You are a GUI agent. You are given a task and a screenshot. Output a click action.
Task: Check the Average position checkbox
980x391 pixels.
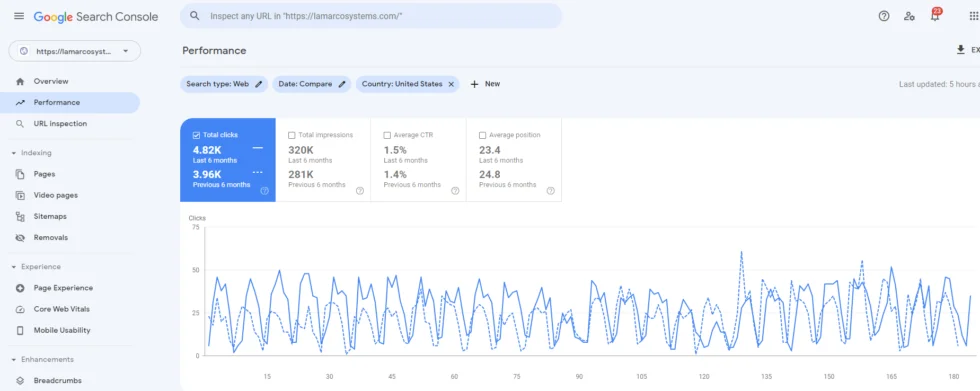click(482, 135)
